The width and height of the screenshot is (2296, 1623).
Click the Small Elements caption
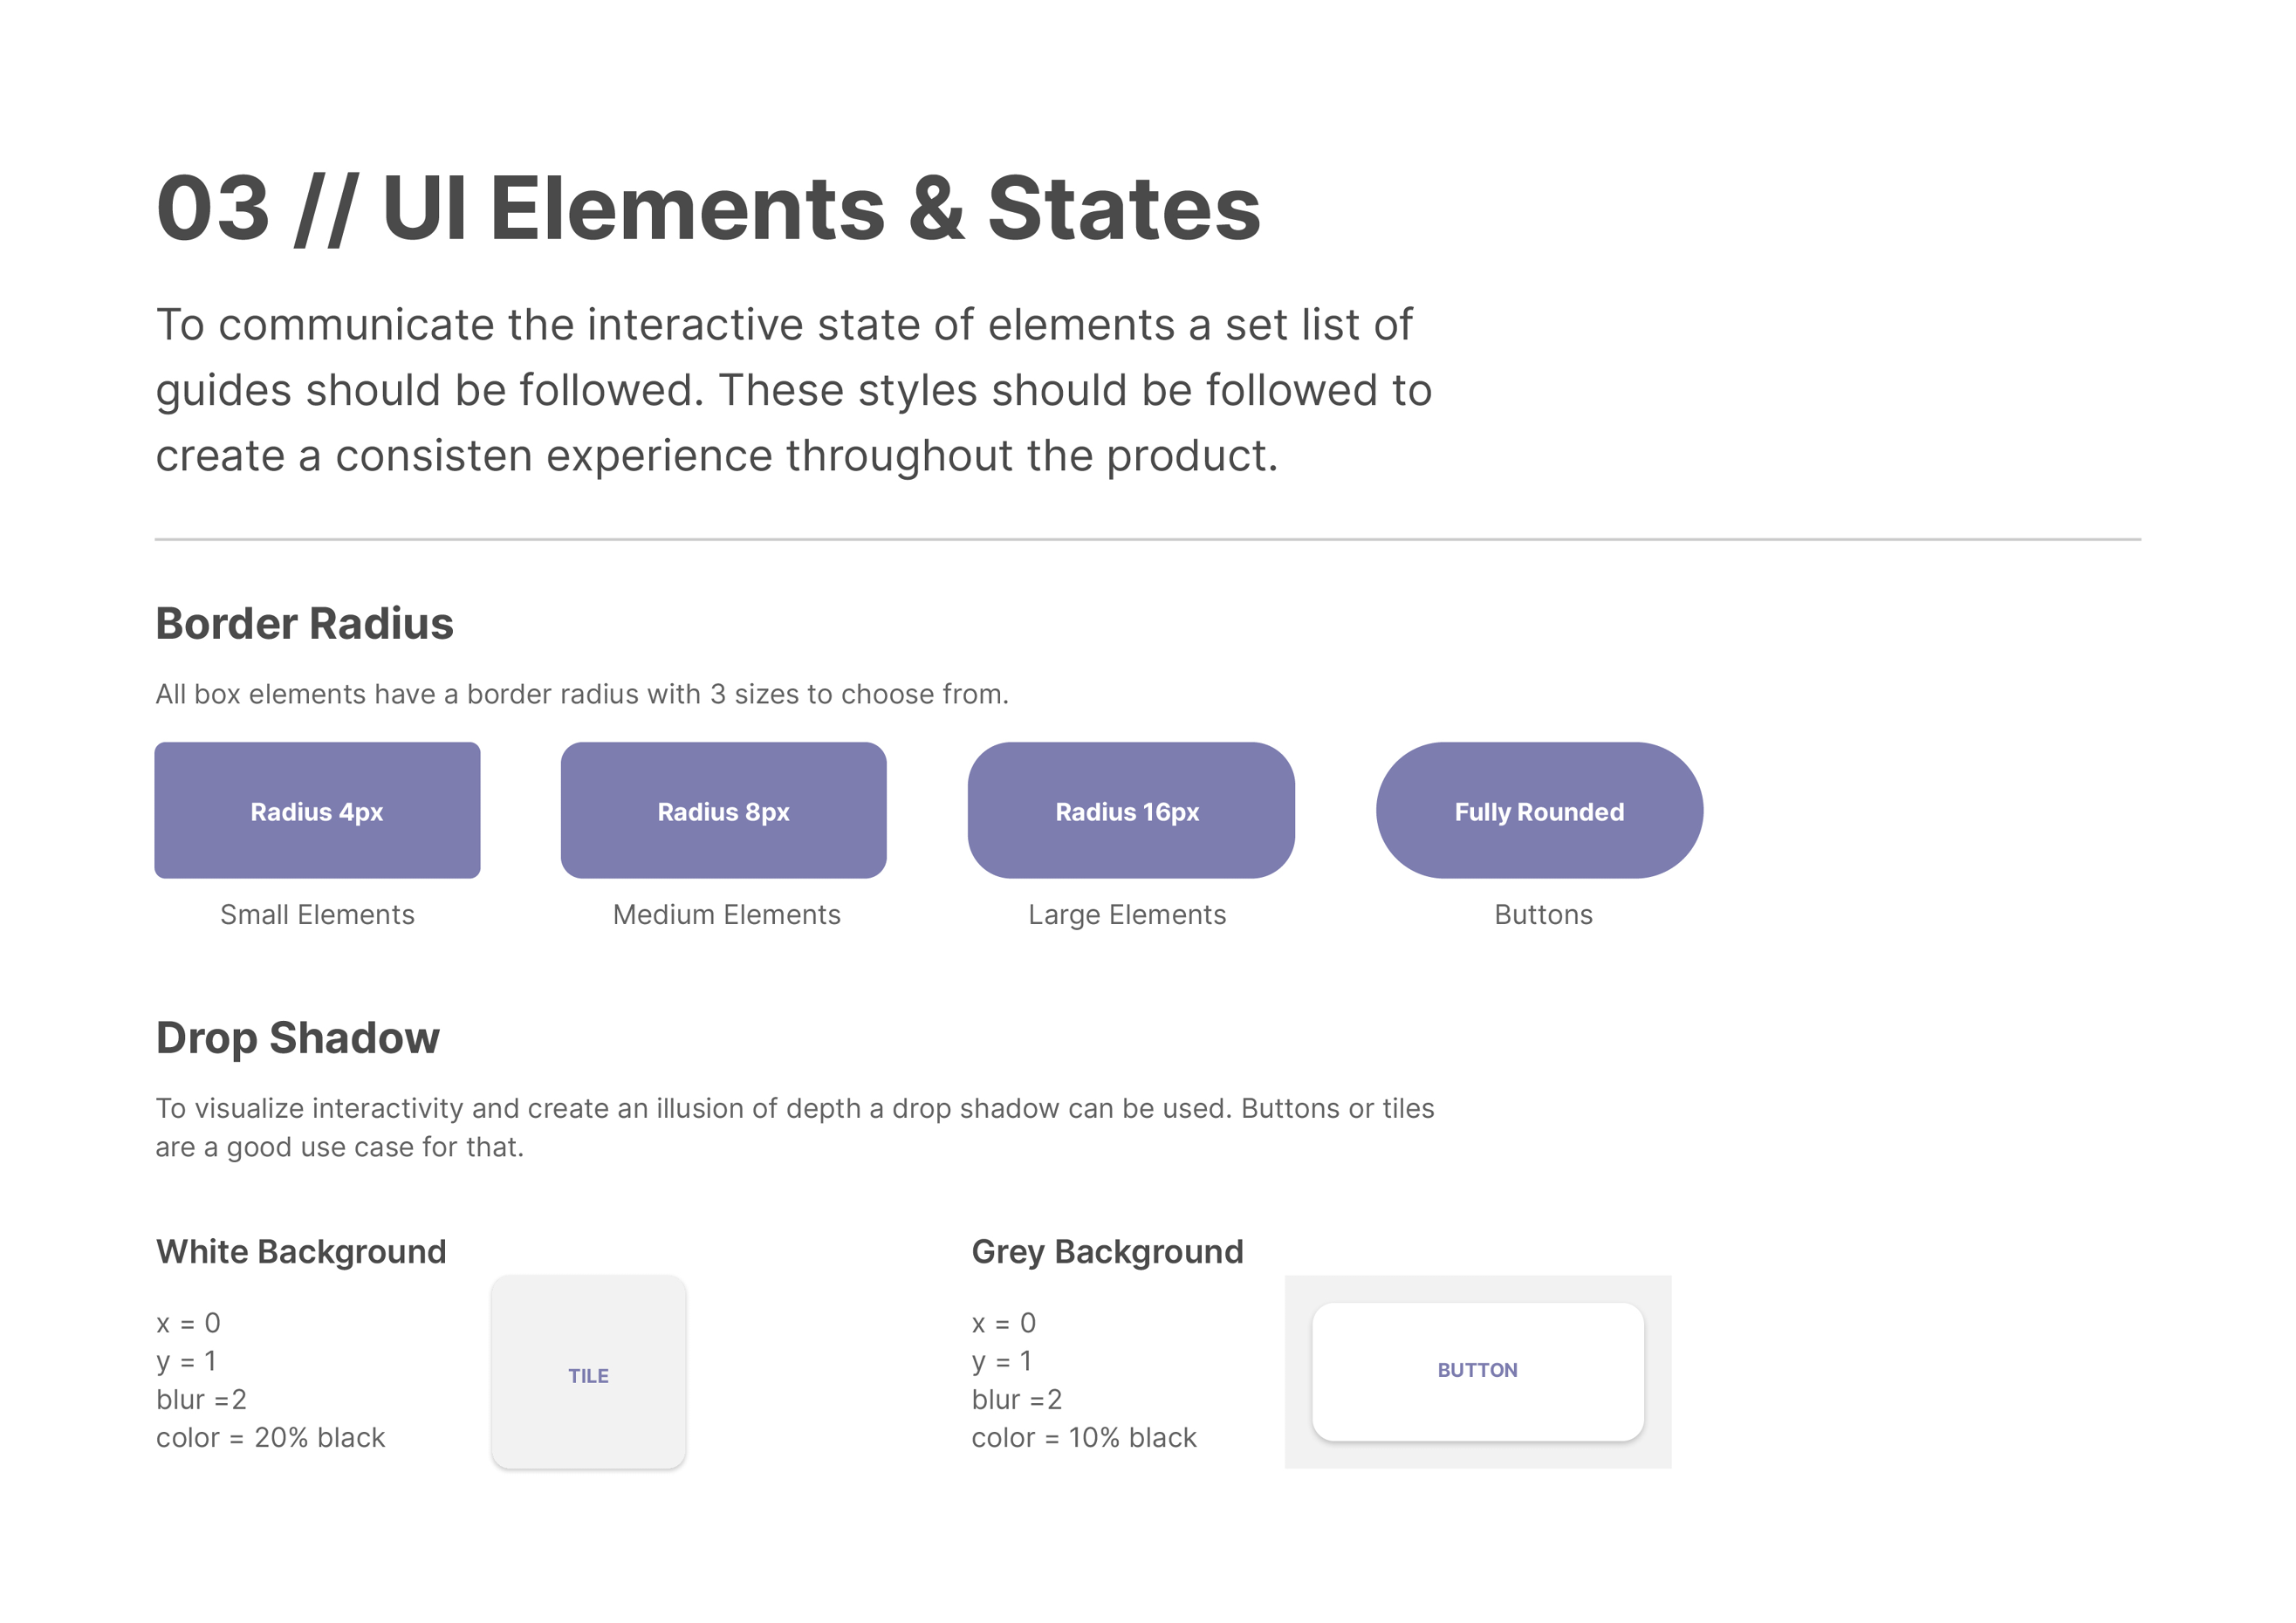click(317, 914)
